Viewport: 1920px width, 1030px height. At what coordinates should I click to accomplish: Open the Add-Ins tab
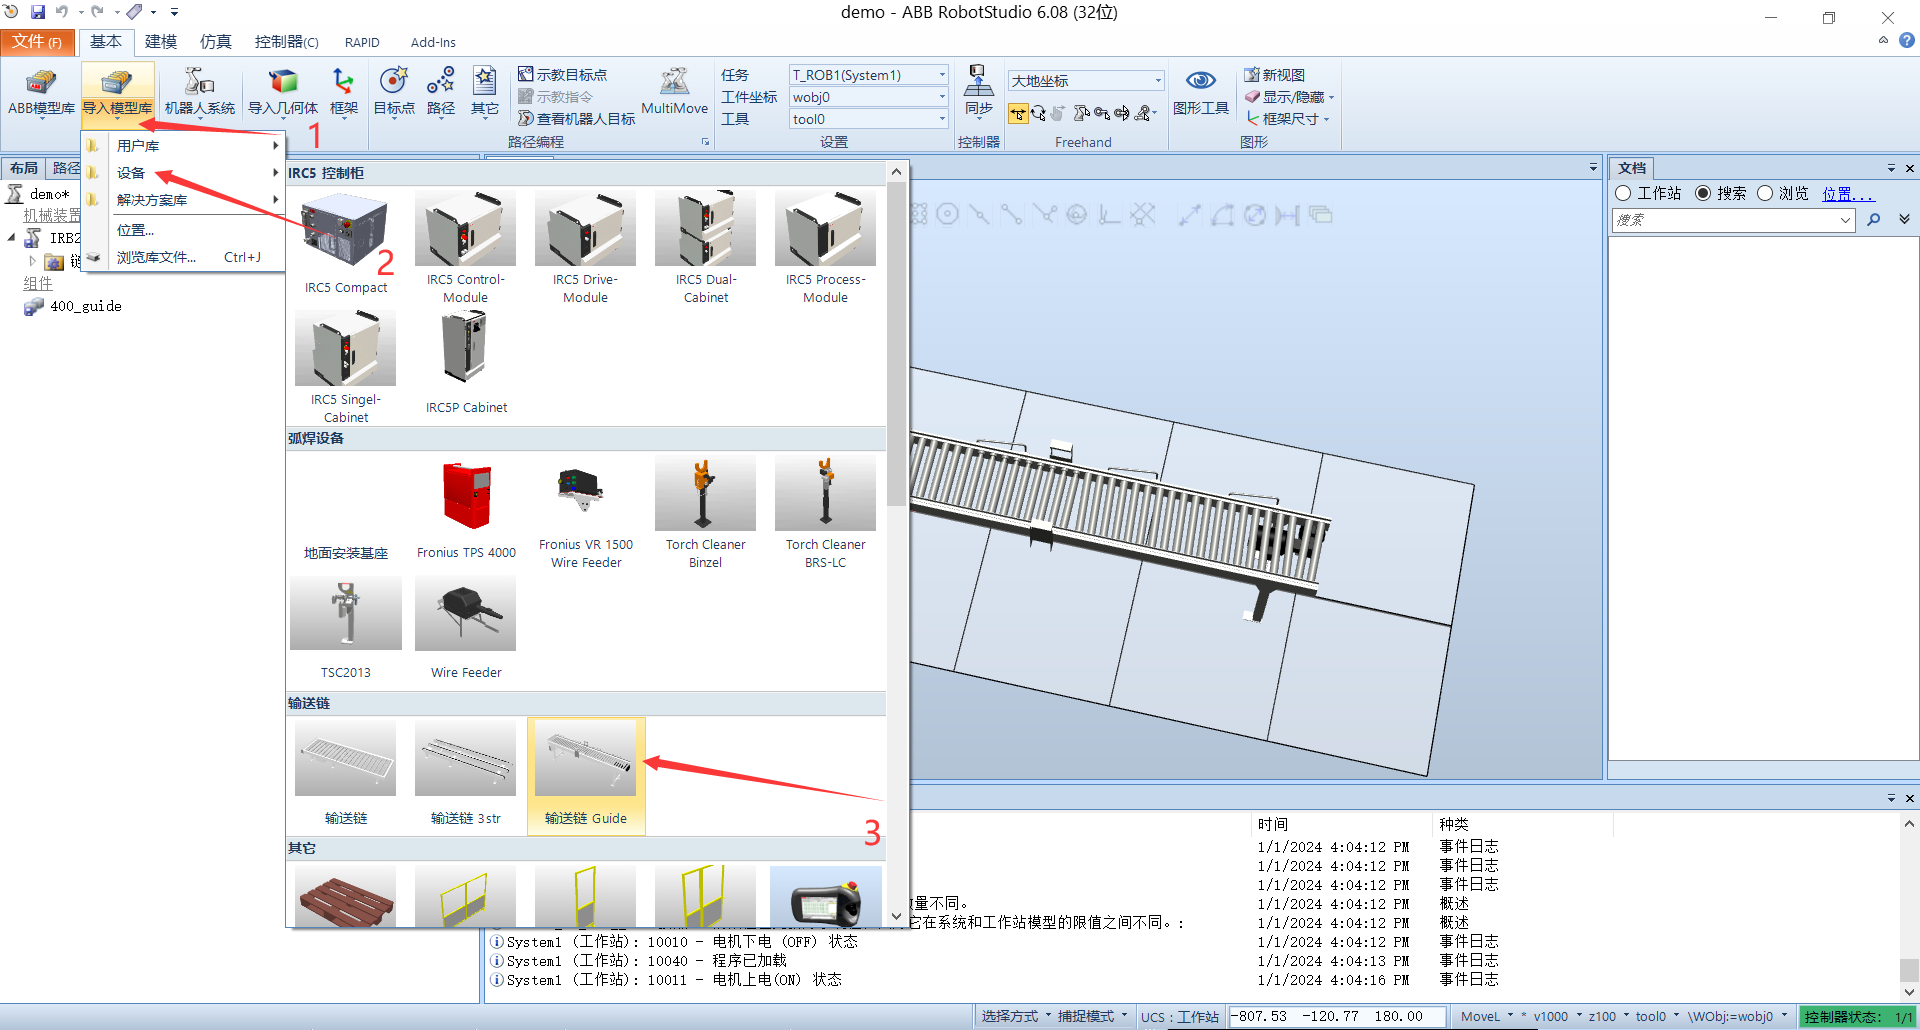[x=433, y=42]
